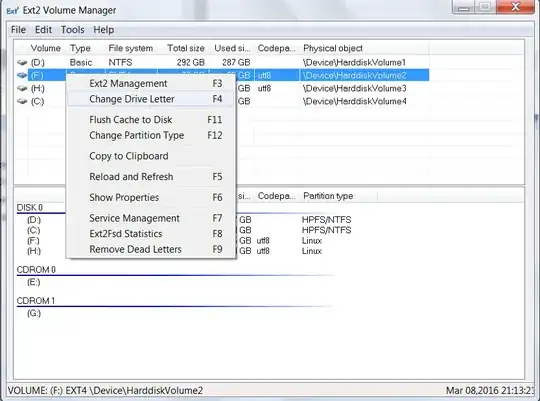The height and width of the screenshot is (401, 540).
Task: Click the Ext2 Volume Manager title icon
Action: [x=12, y=11]
